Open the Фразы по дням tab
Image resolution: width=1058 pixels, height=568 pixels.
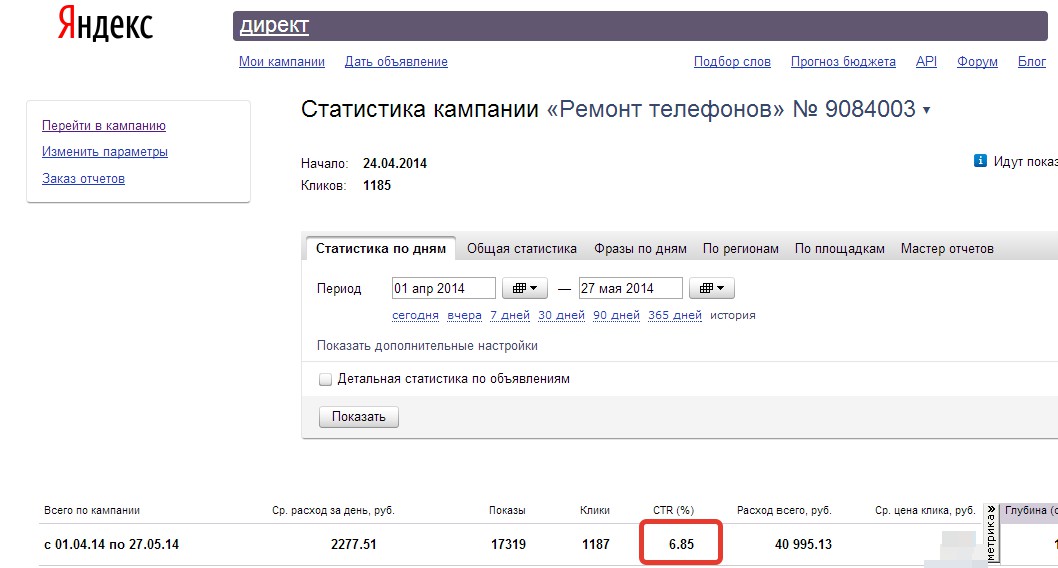640,249
